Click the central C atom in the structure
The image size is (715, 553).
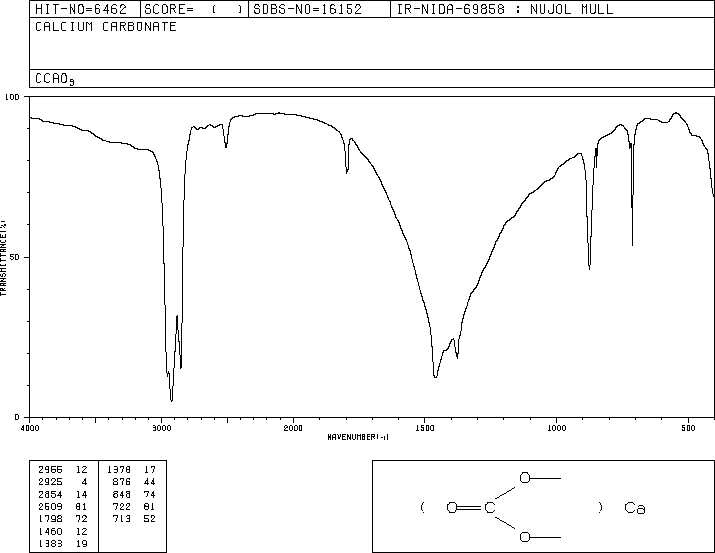pyautogui.click(x=490, y=507)
